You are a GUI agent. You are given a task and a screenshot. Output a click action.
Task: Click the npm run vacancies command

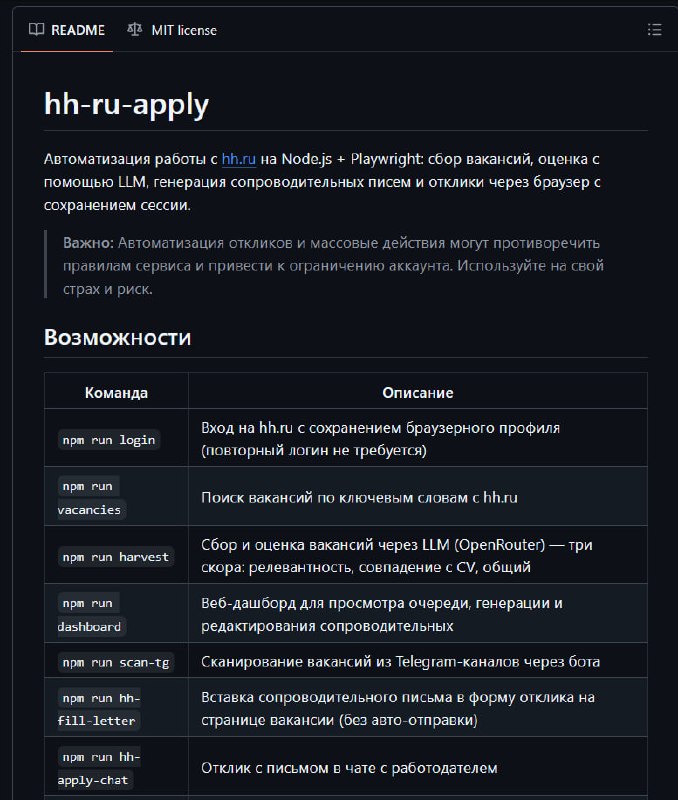click(x=91, y=497)
